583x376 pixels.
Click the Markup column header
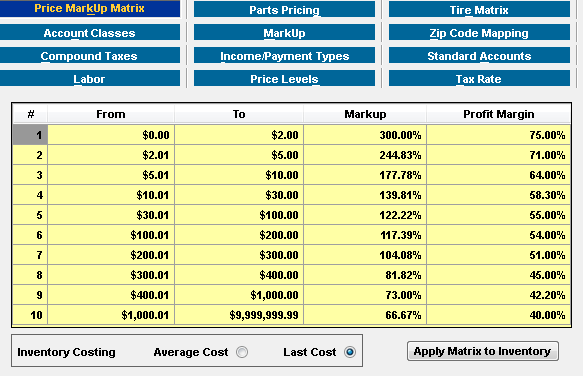pos(365,114)
